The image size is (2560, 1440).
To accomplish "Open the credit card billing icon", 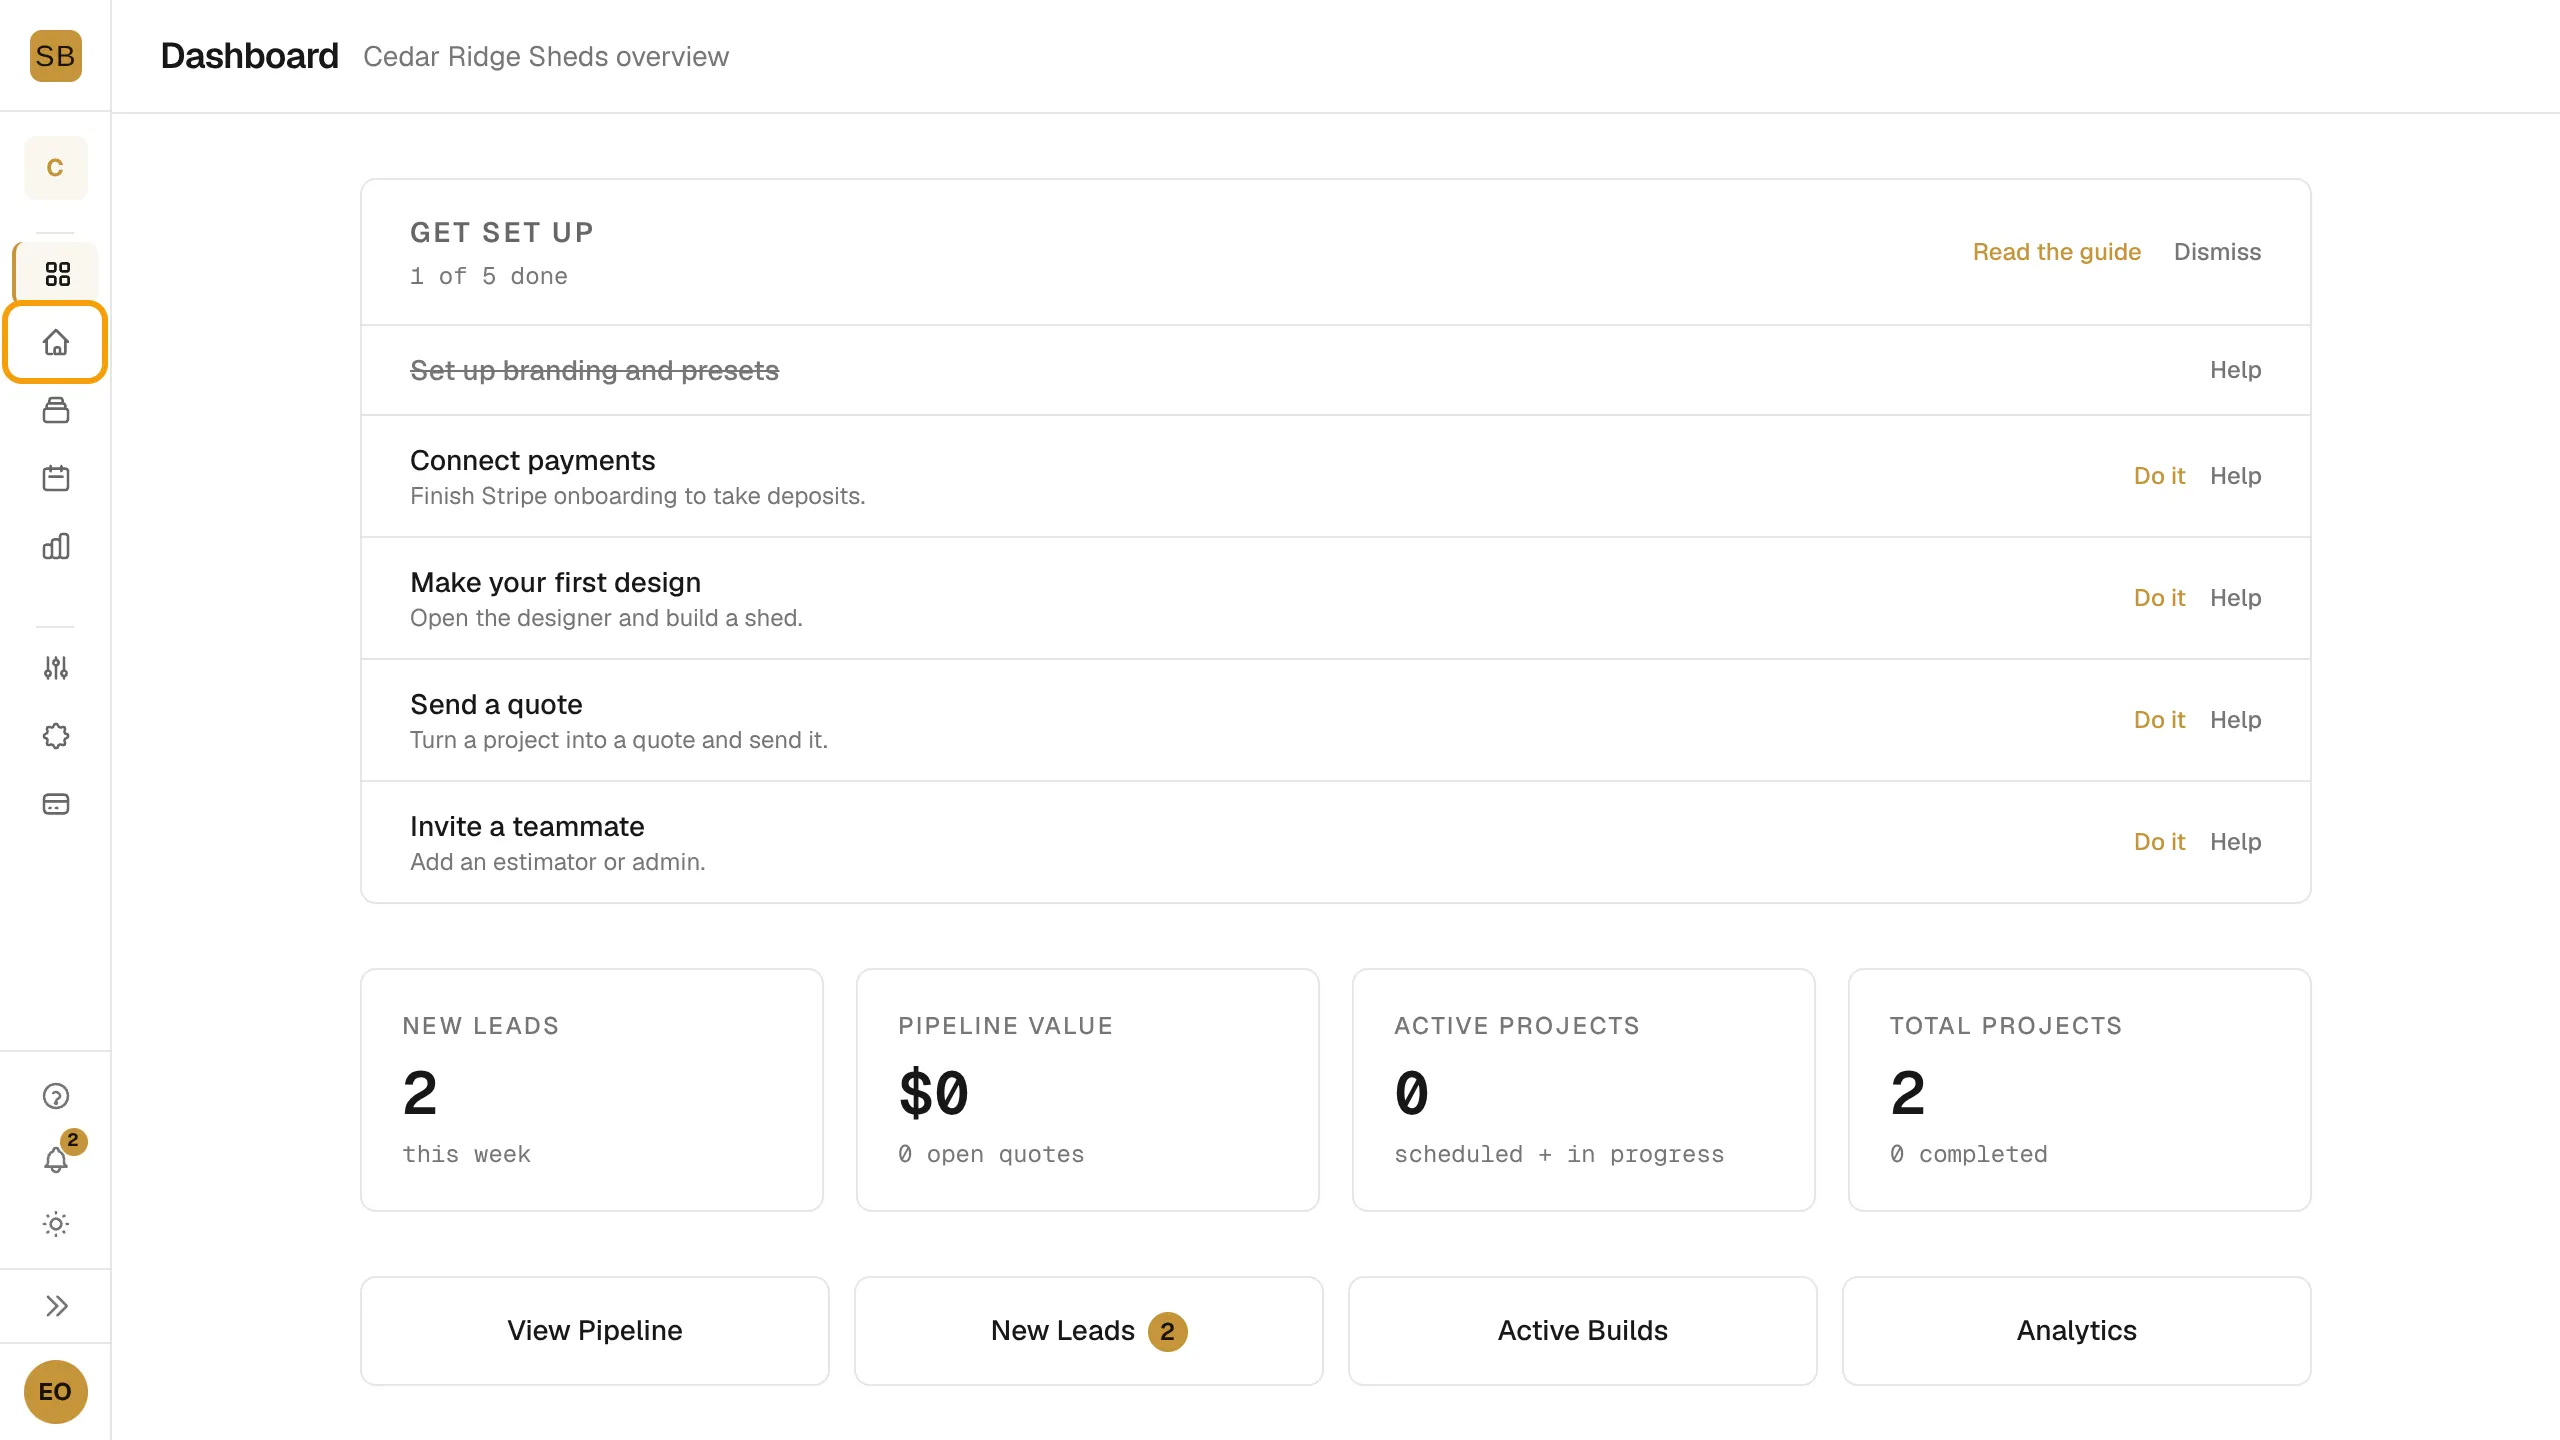I will (56, 804).
